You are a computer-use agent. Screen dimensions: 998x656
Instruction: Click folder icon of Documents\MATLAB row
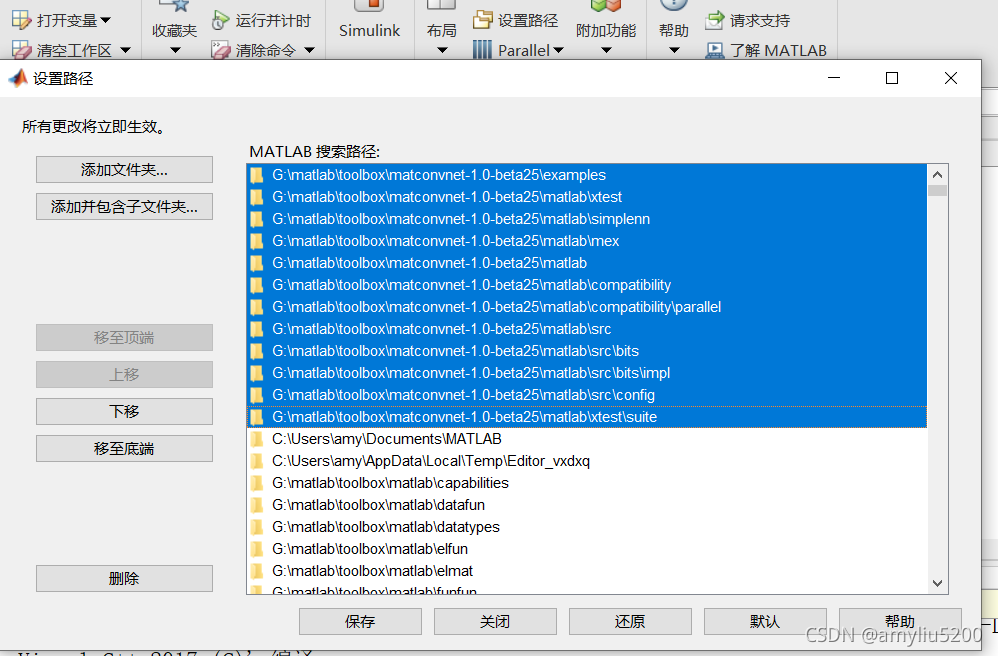(x=257, y=439)
